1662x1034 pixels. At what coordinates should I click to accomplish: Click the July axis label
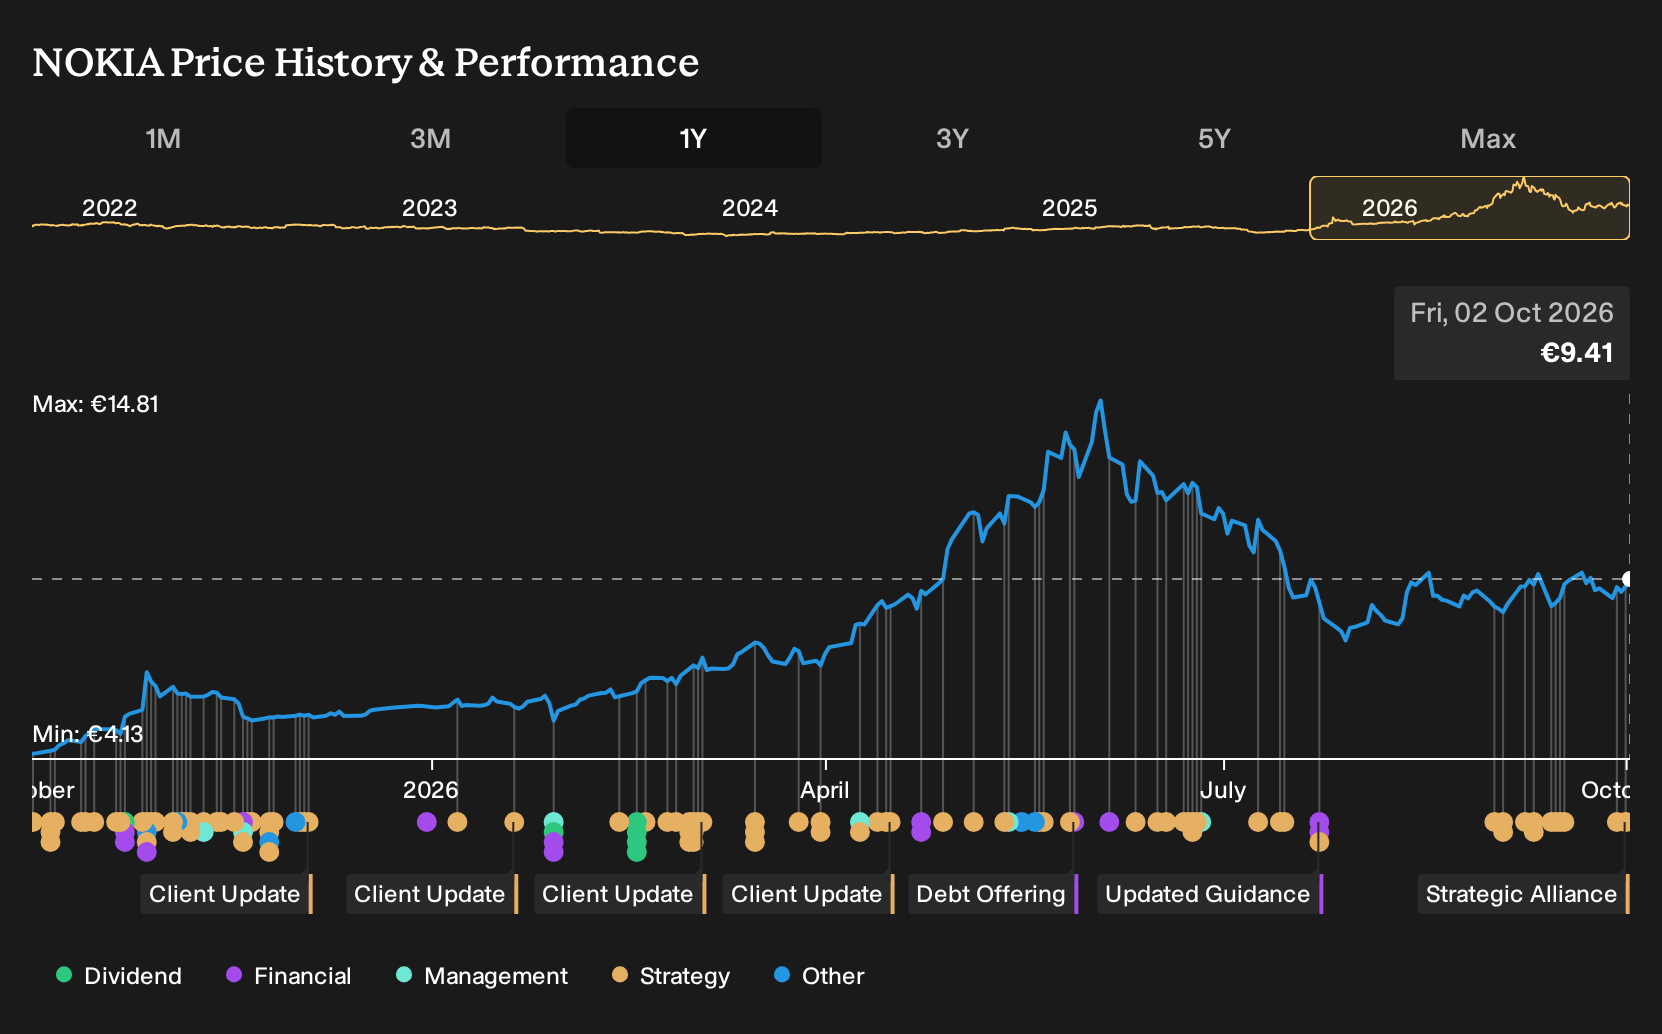pyautogui.click(x=1223, y=790)
